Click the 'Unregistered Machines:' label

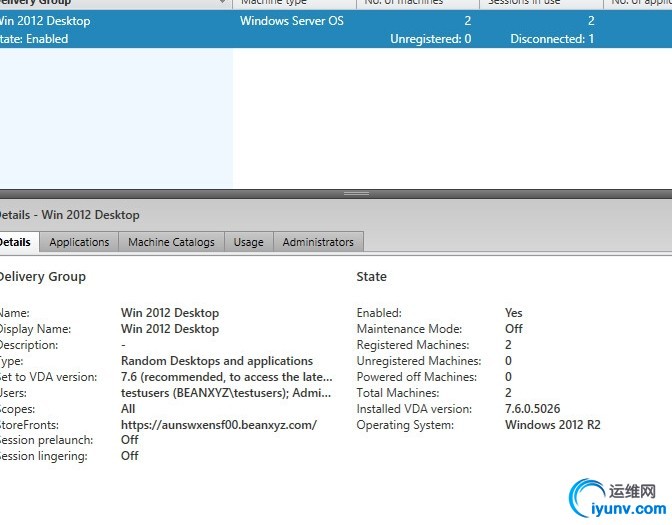[x=419, y=361]
